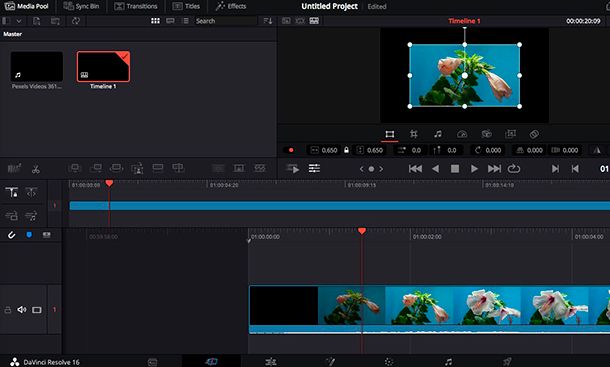Open the Fusion page at bottom
The width and height of the screenshot is (610, 367).
(x=330, y=362)
